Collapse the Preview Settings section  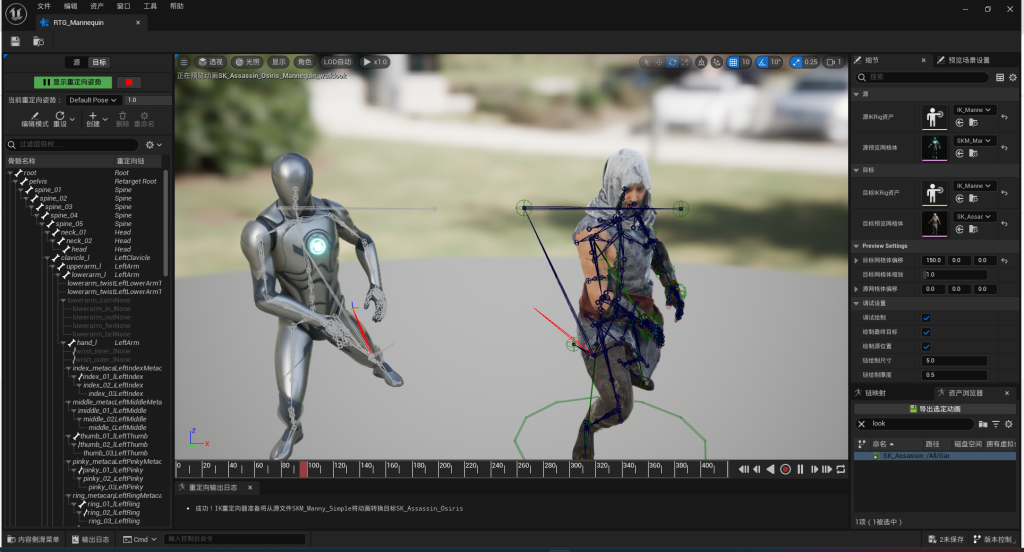[856, 246]
